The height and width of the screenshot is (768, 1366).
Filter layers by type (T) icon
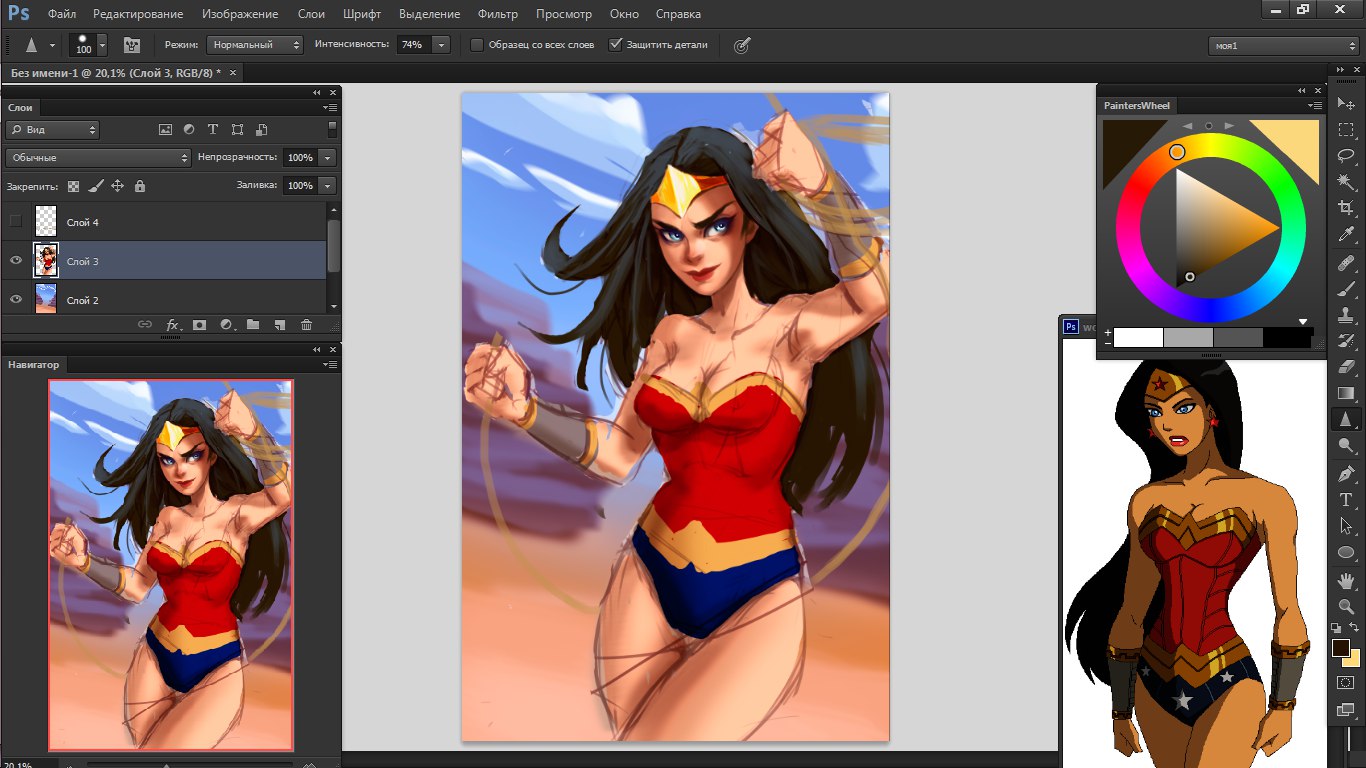[213, 129]
